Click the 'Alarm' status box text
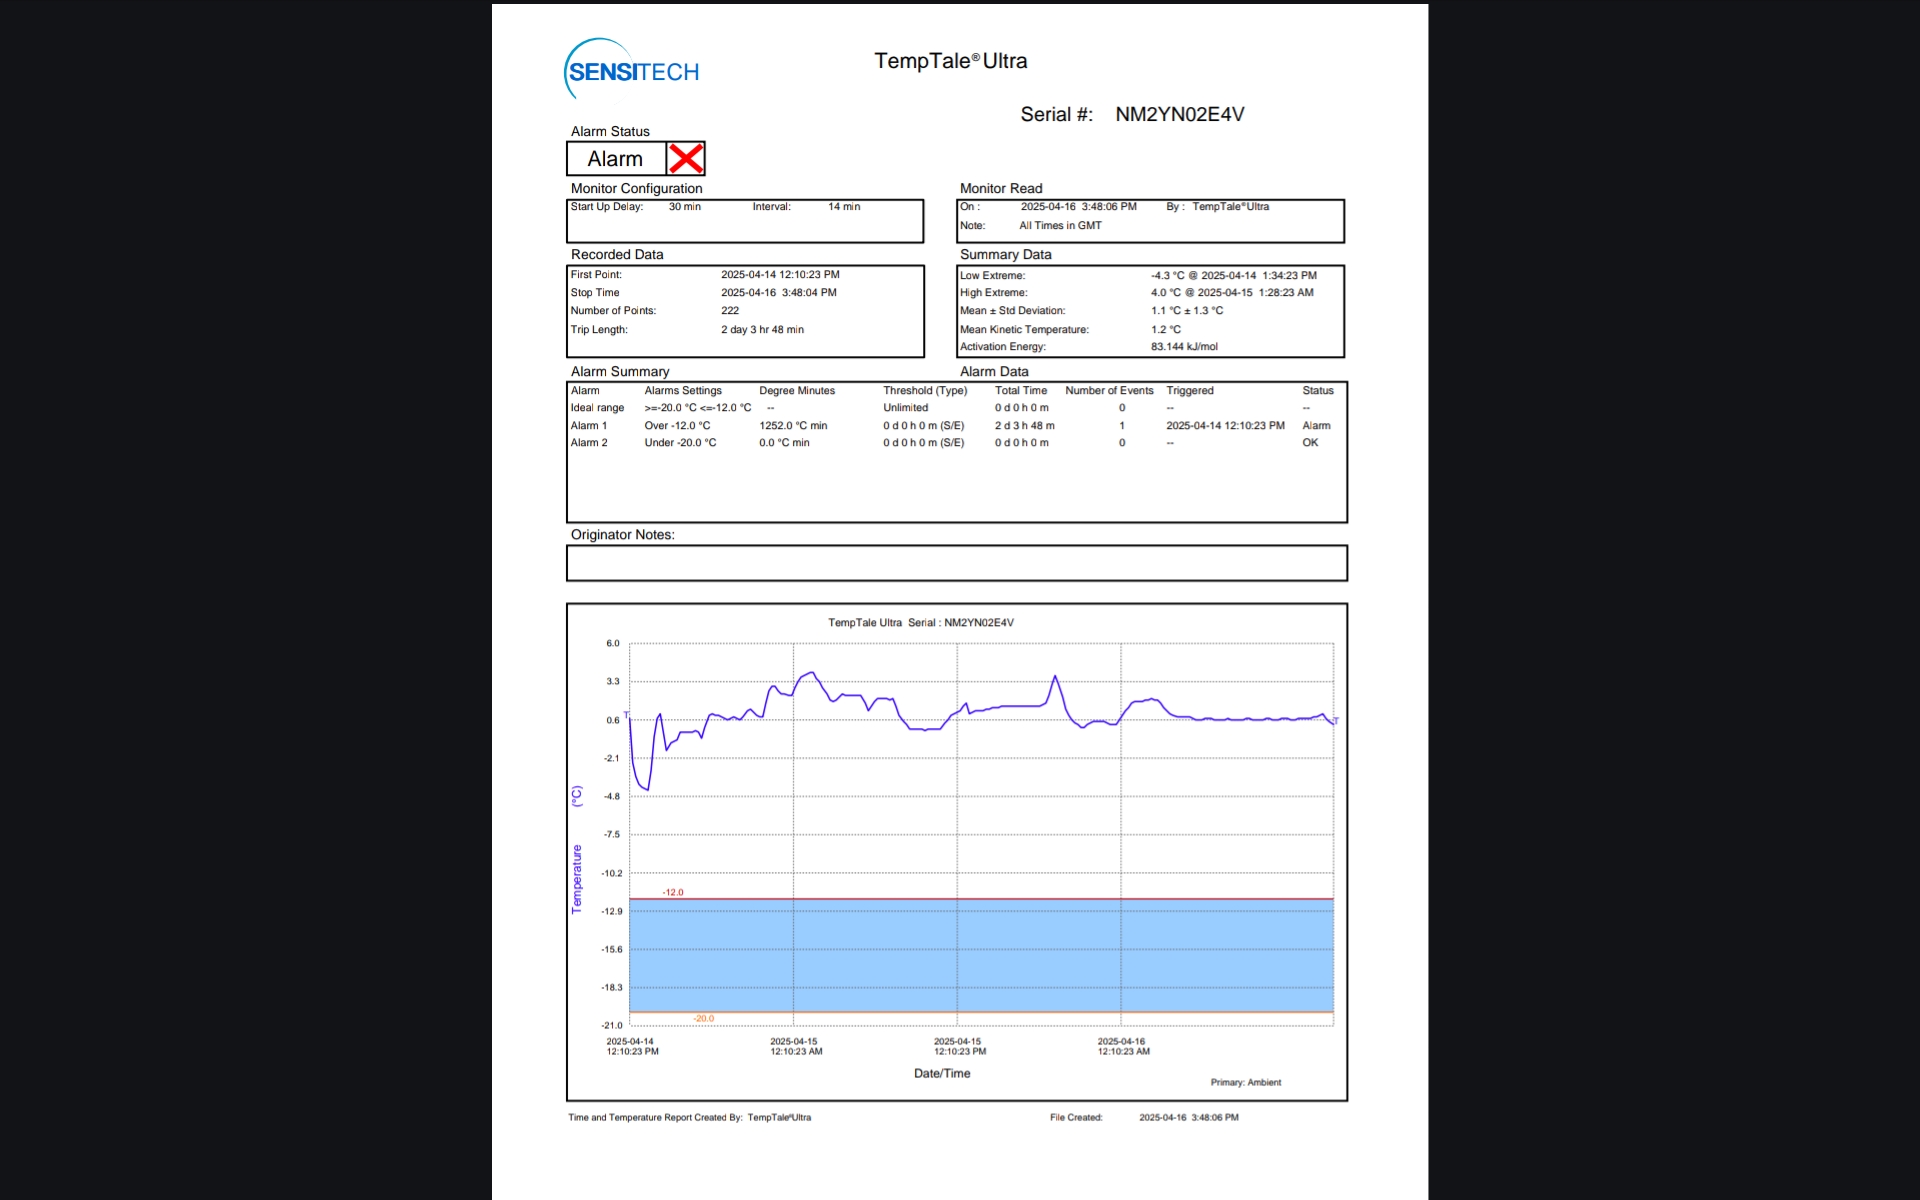The width and height of the screenshot is (1920, 1200). [615, 159]
